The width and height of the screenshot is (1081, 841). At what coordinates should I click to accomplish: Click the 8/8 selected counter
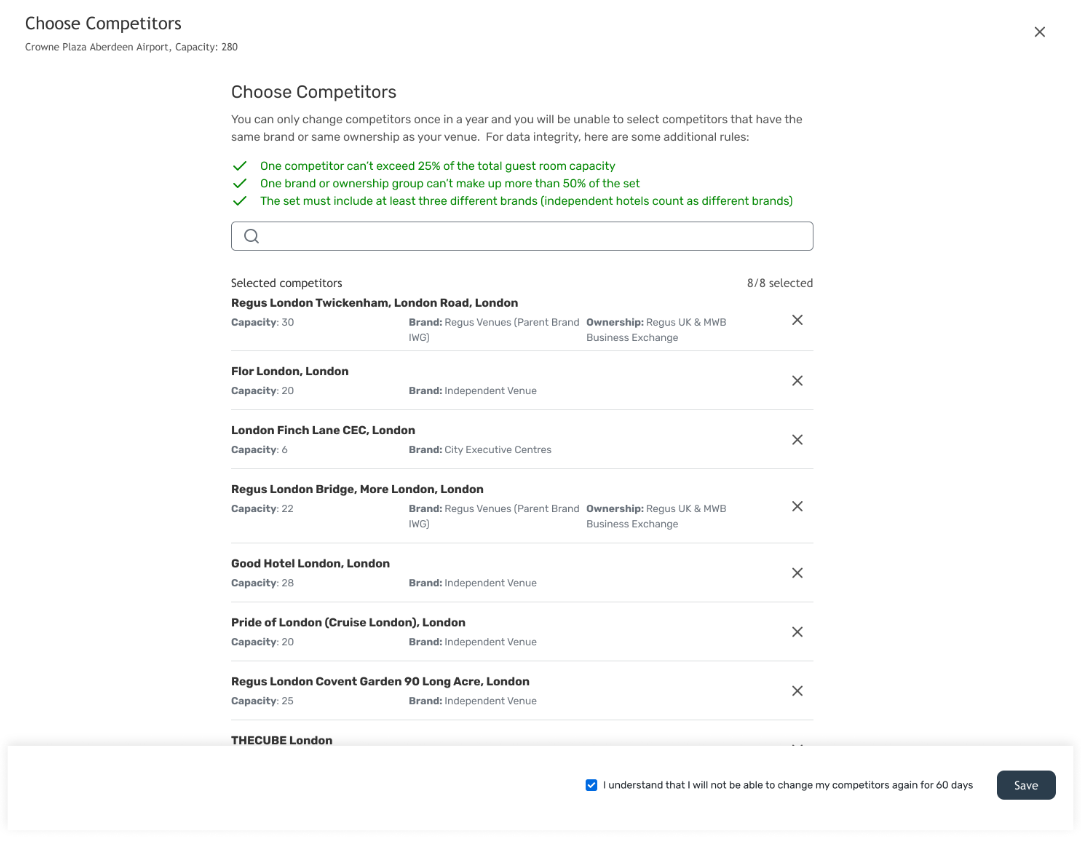[x=780, y=283]
